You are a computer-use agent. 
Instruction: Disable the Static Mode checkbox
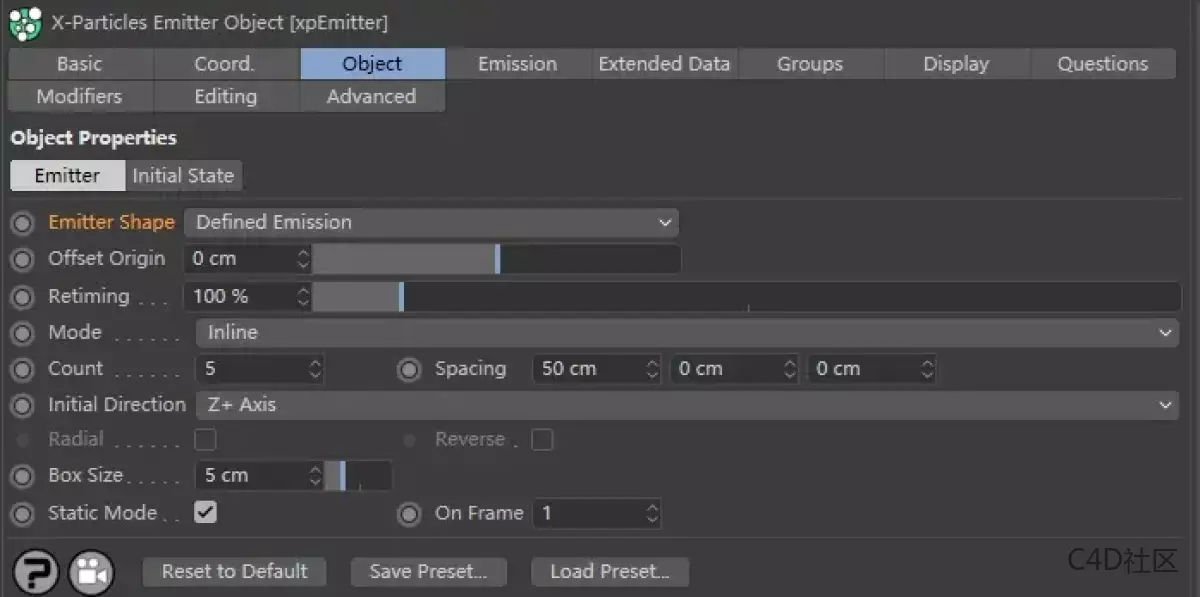205,513
